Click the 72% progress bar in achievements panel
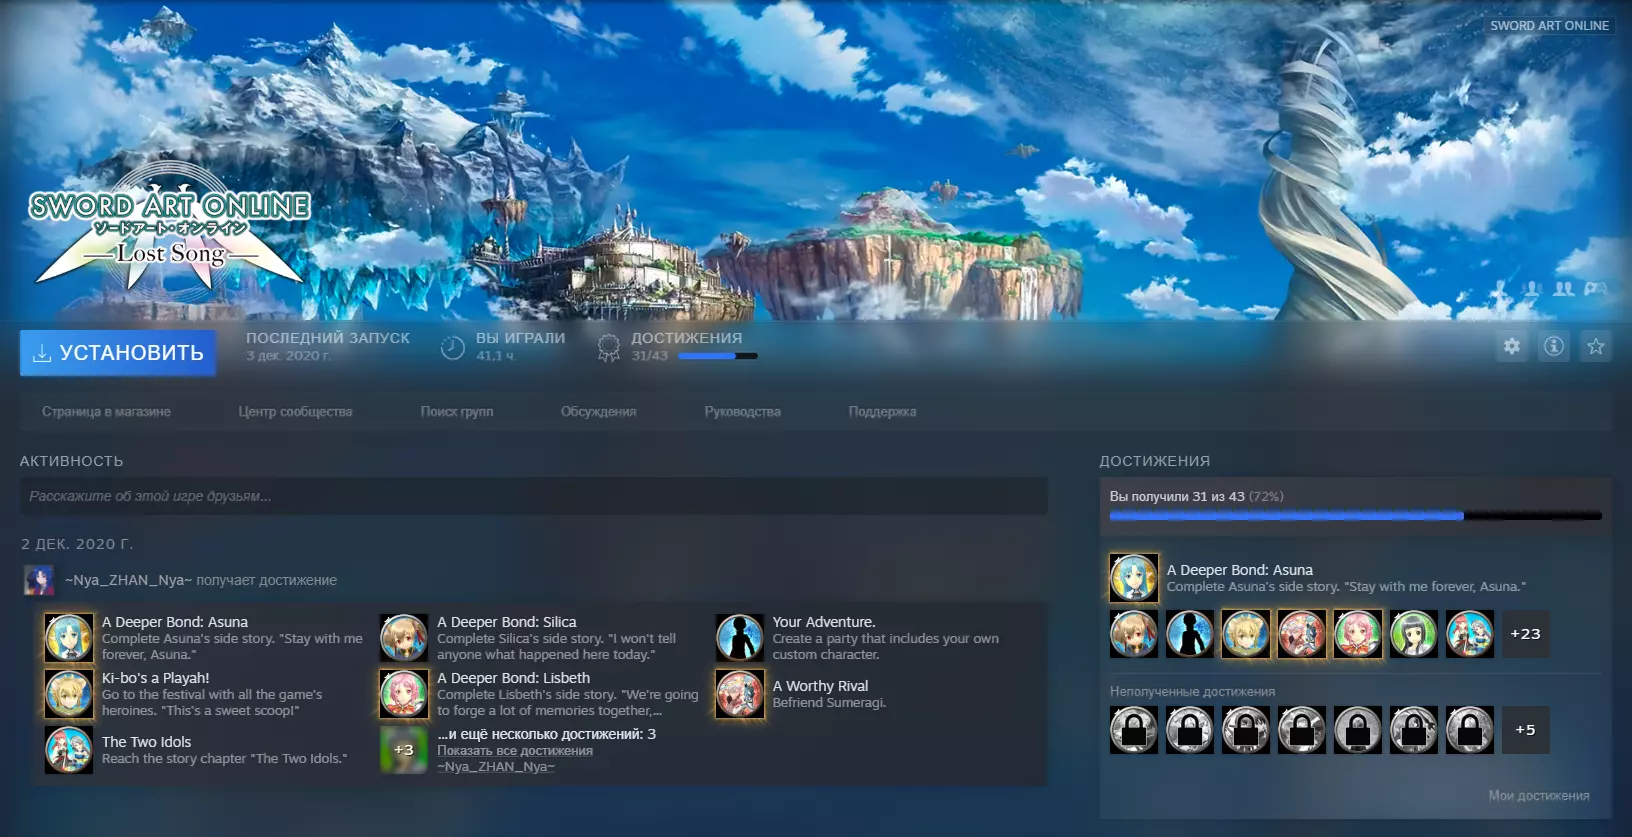The image size is (1632, 837). pyautogui.click(x=1356, y=516)
